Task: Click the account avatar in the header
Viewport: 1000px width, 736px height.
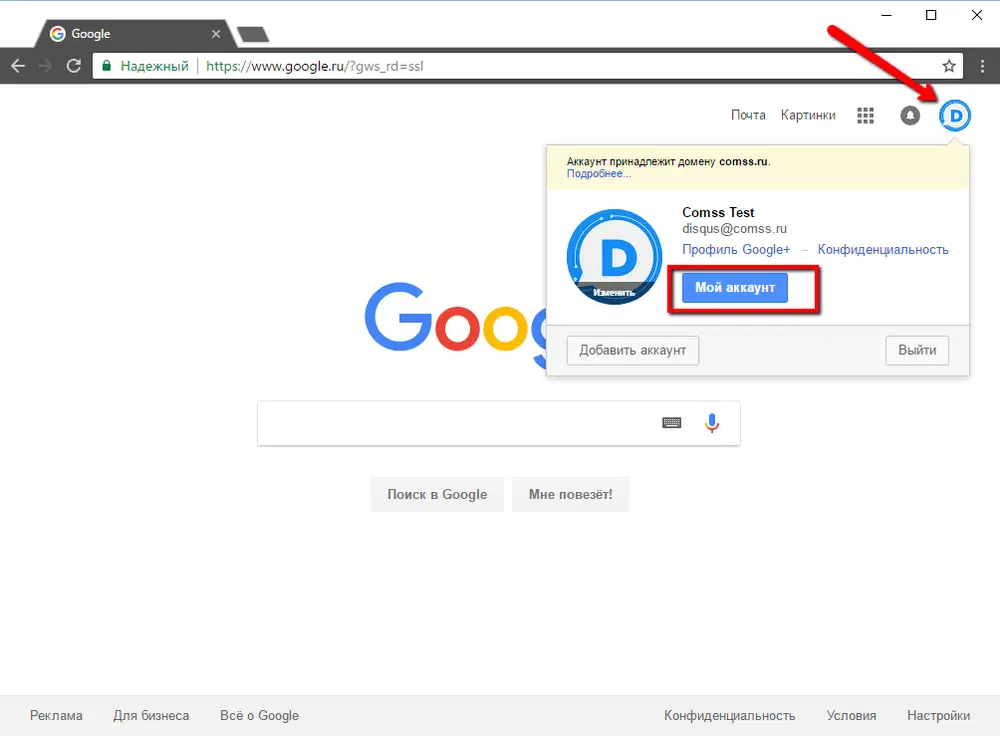Action: tap(955, 115)
